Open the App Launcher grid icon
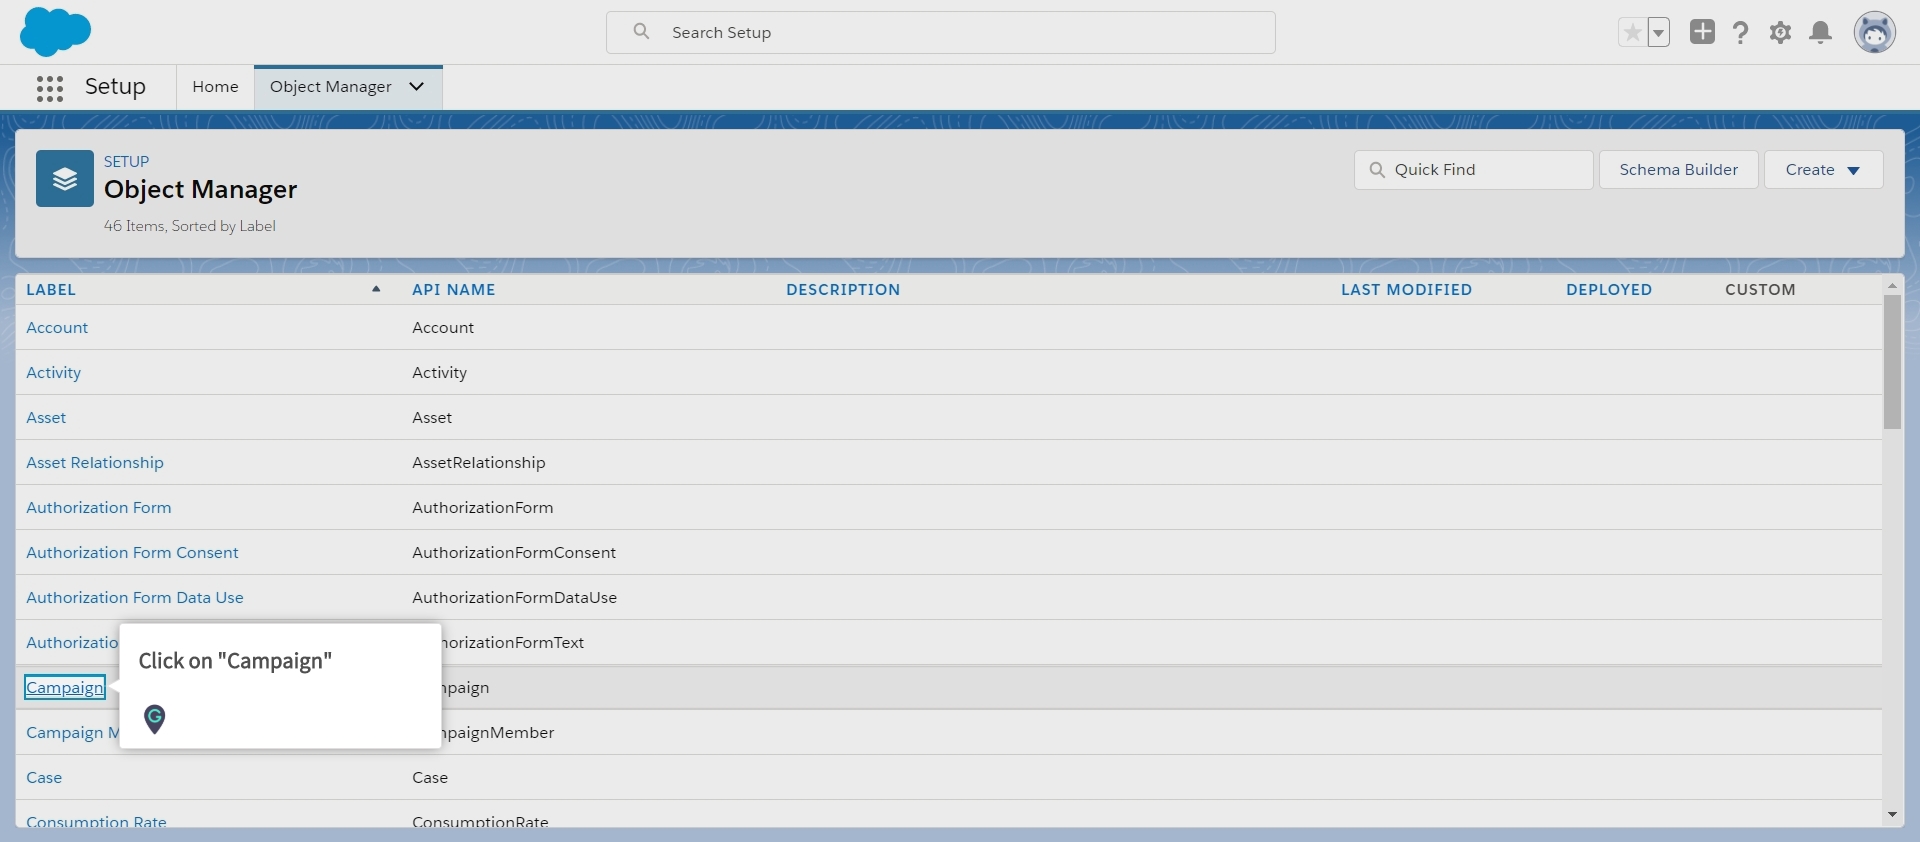 click(50, 88)
